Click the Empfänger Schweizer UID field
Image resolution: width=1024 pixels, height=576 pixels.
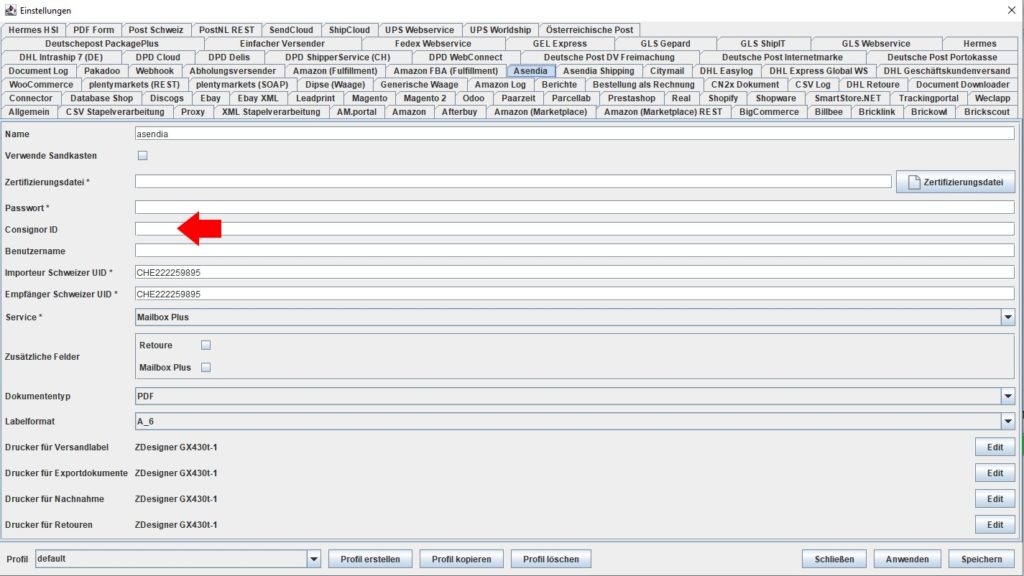[x=575, y=294]
